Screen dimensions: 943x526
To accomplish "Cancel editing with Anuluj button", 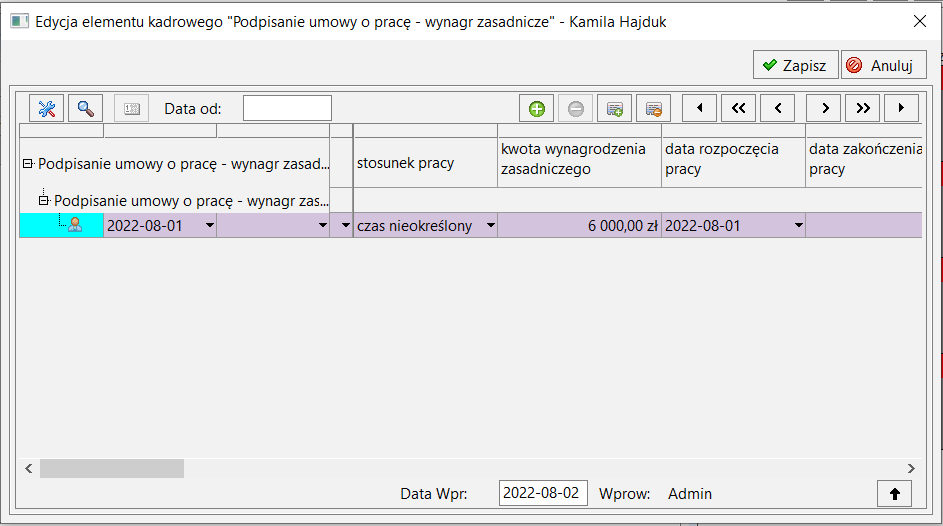I will [x=883, y=65].
